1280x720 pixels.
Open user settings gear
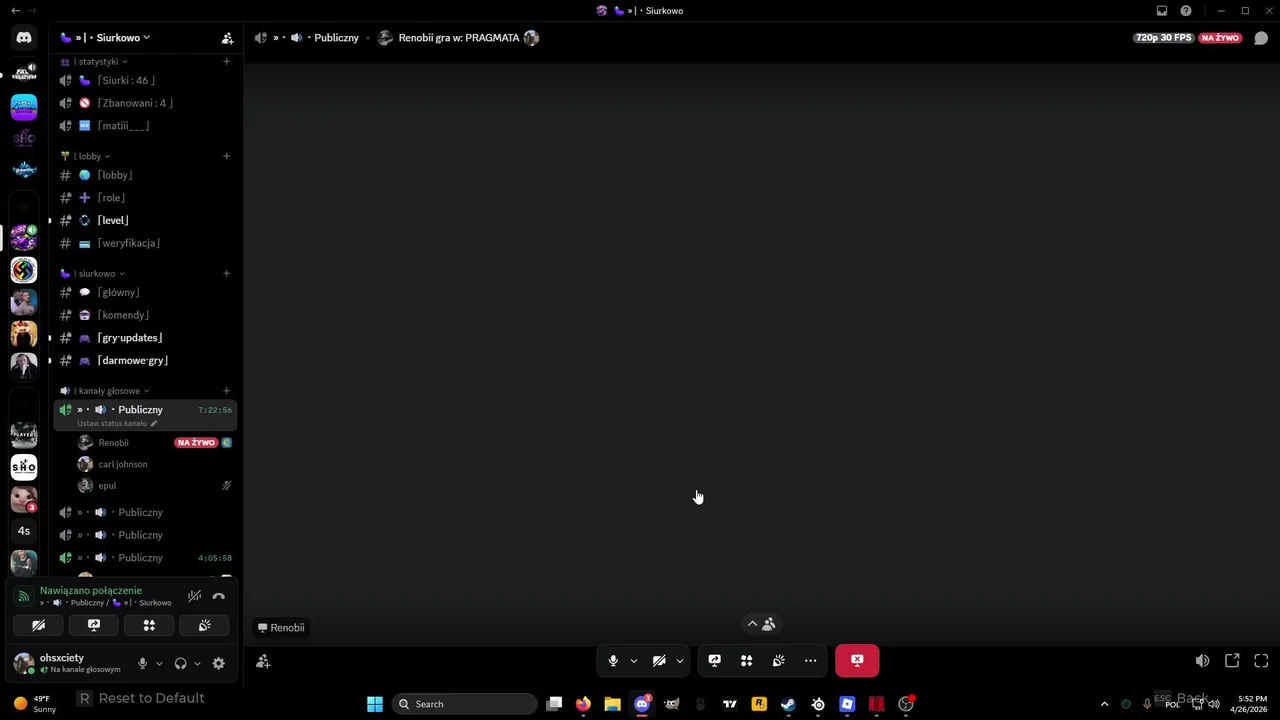[x=218, y=663]
